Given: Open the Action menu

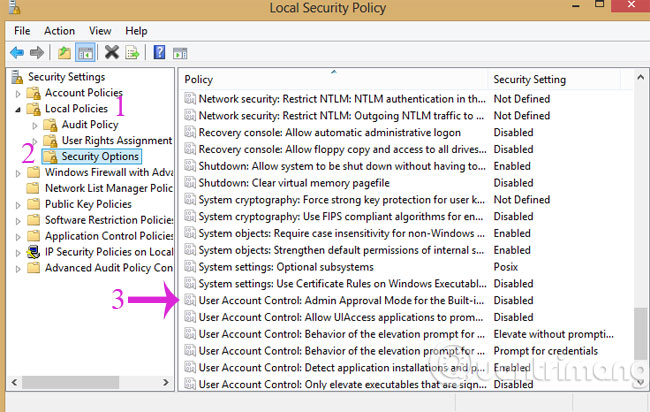Looking at the screenshot, I should click(x=59, y=31).
